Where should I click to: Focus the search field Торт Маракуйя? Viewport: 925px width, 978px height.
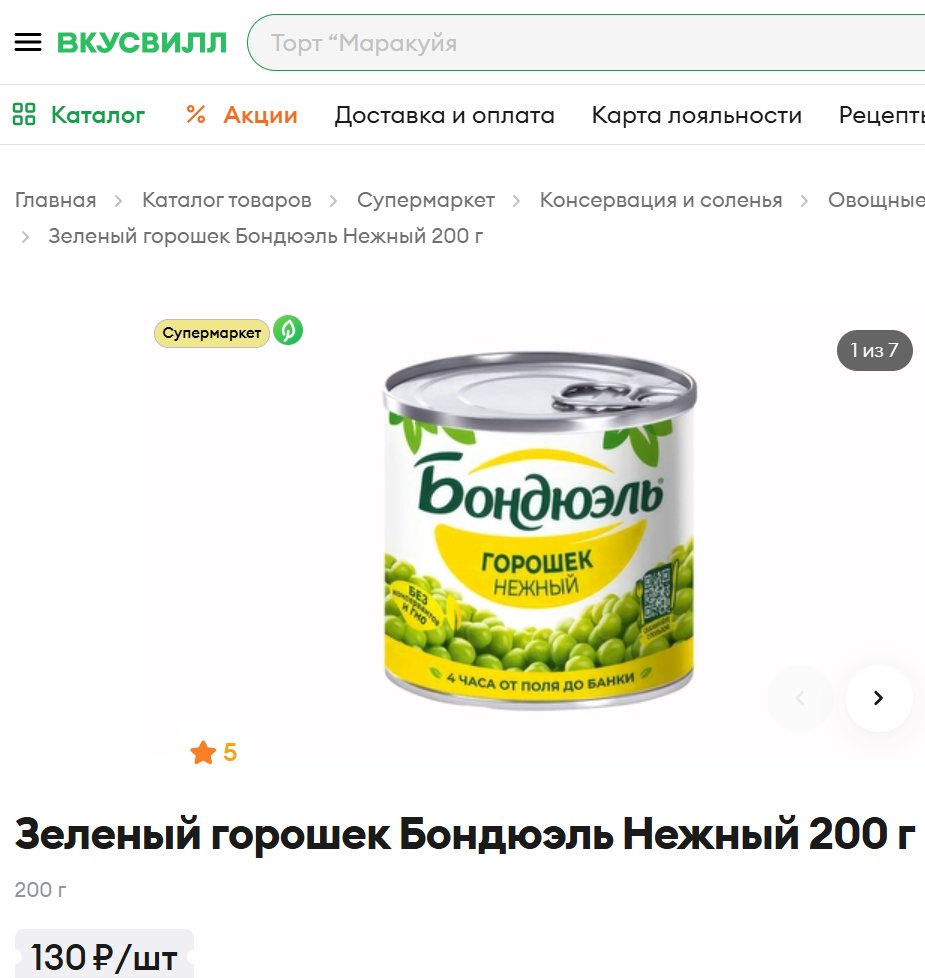coord(586,42)
